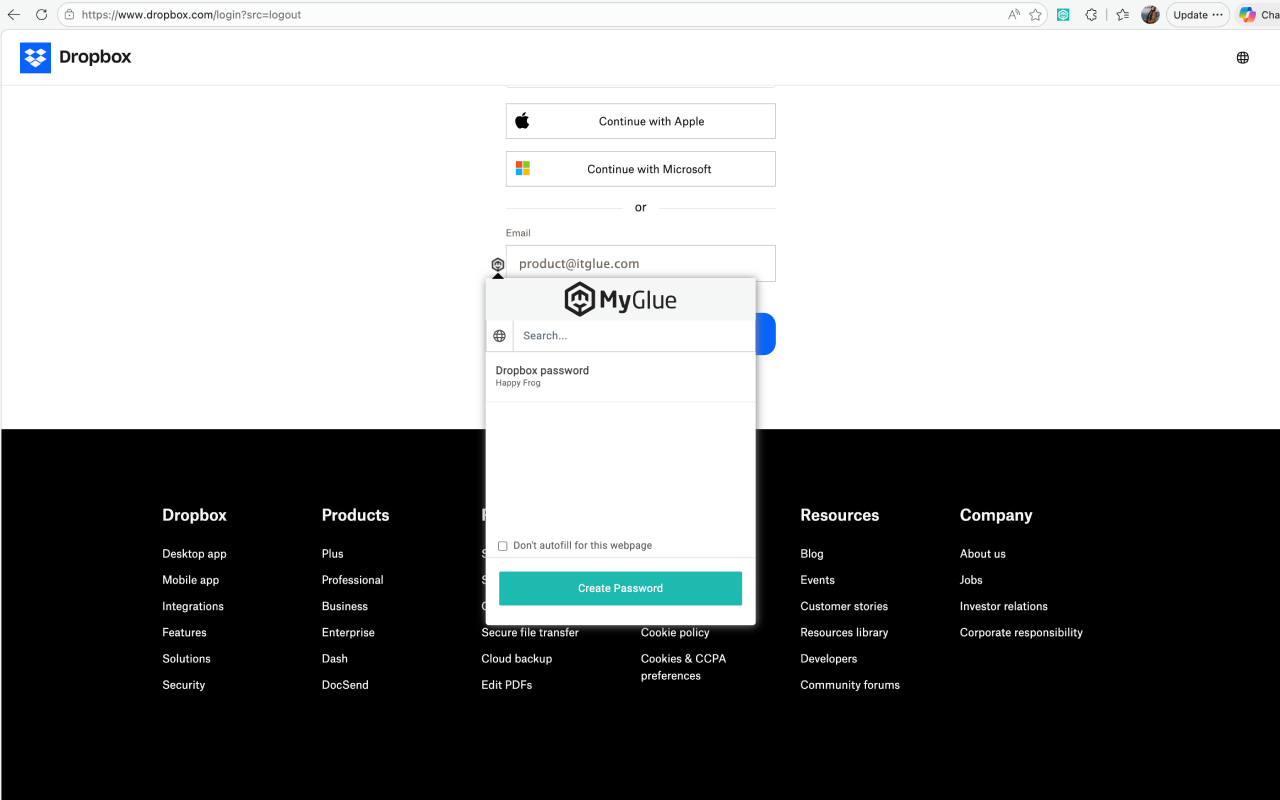Open the Corporate responsibility link
This screenshot has width=1280, height=800.
click(1021, 632)
